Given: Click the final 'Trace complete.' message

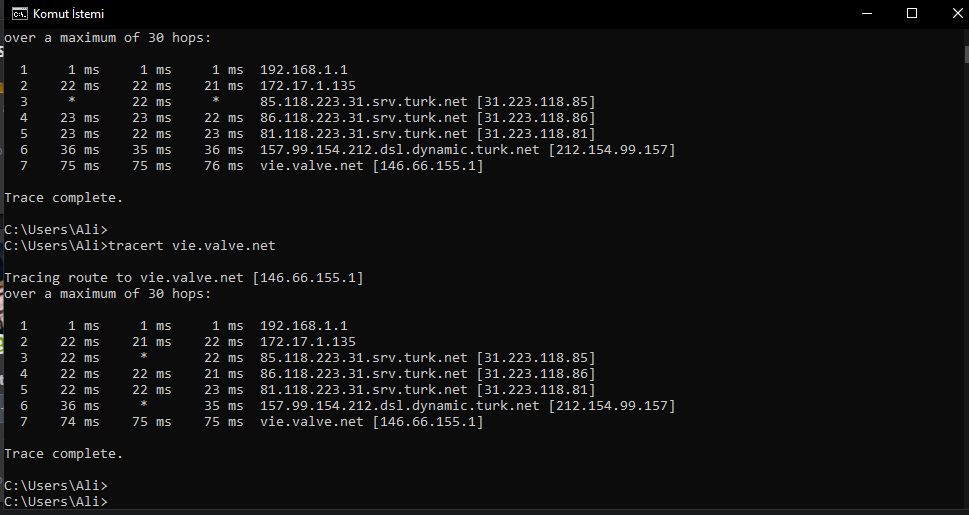Looking at the screenshot, I should click(64, 453).
